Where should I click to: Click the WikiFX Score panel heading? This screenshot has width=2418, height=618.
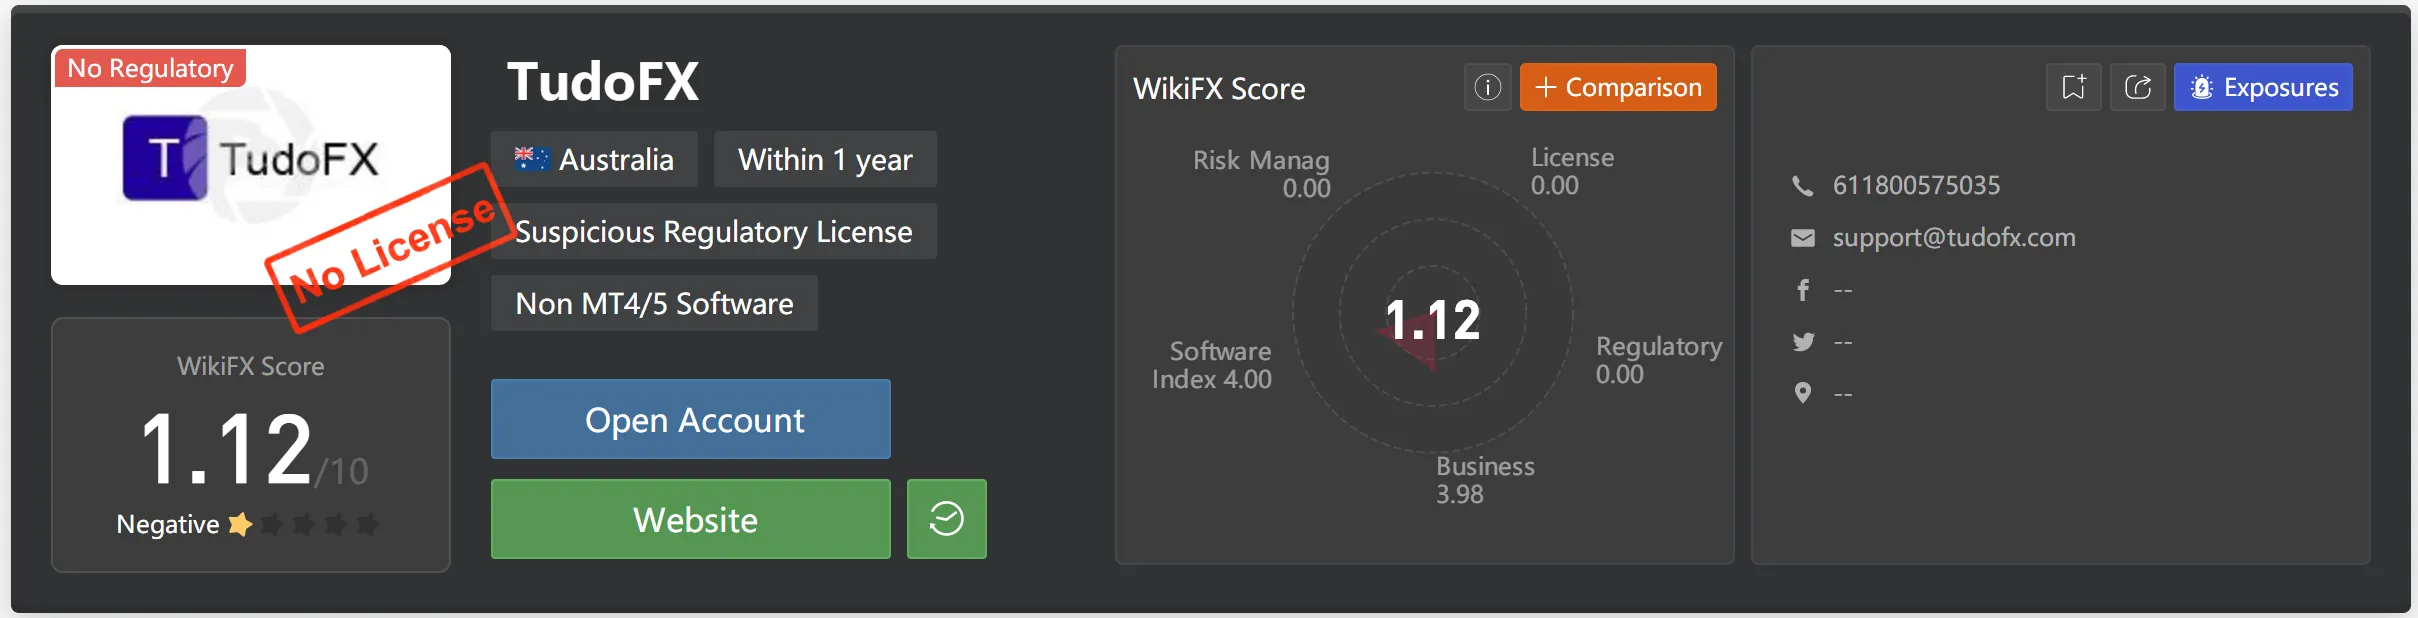[x=1219, y=88]
